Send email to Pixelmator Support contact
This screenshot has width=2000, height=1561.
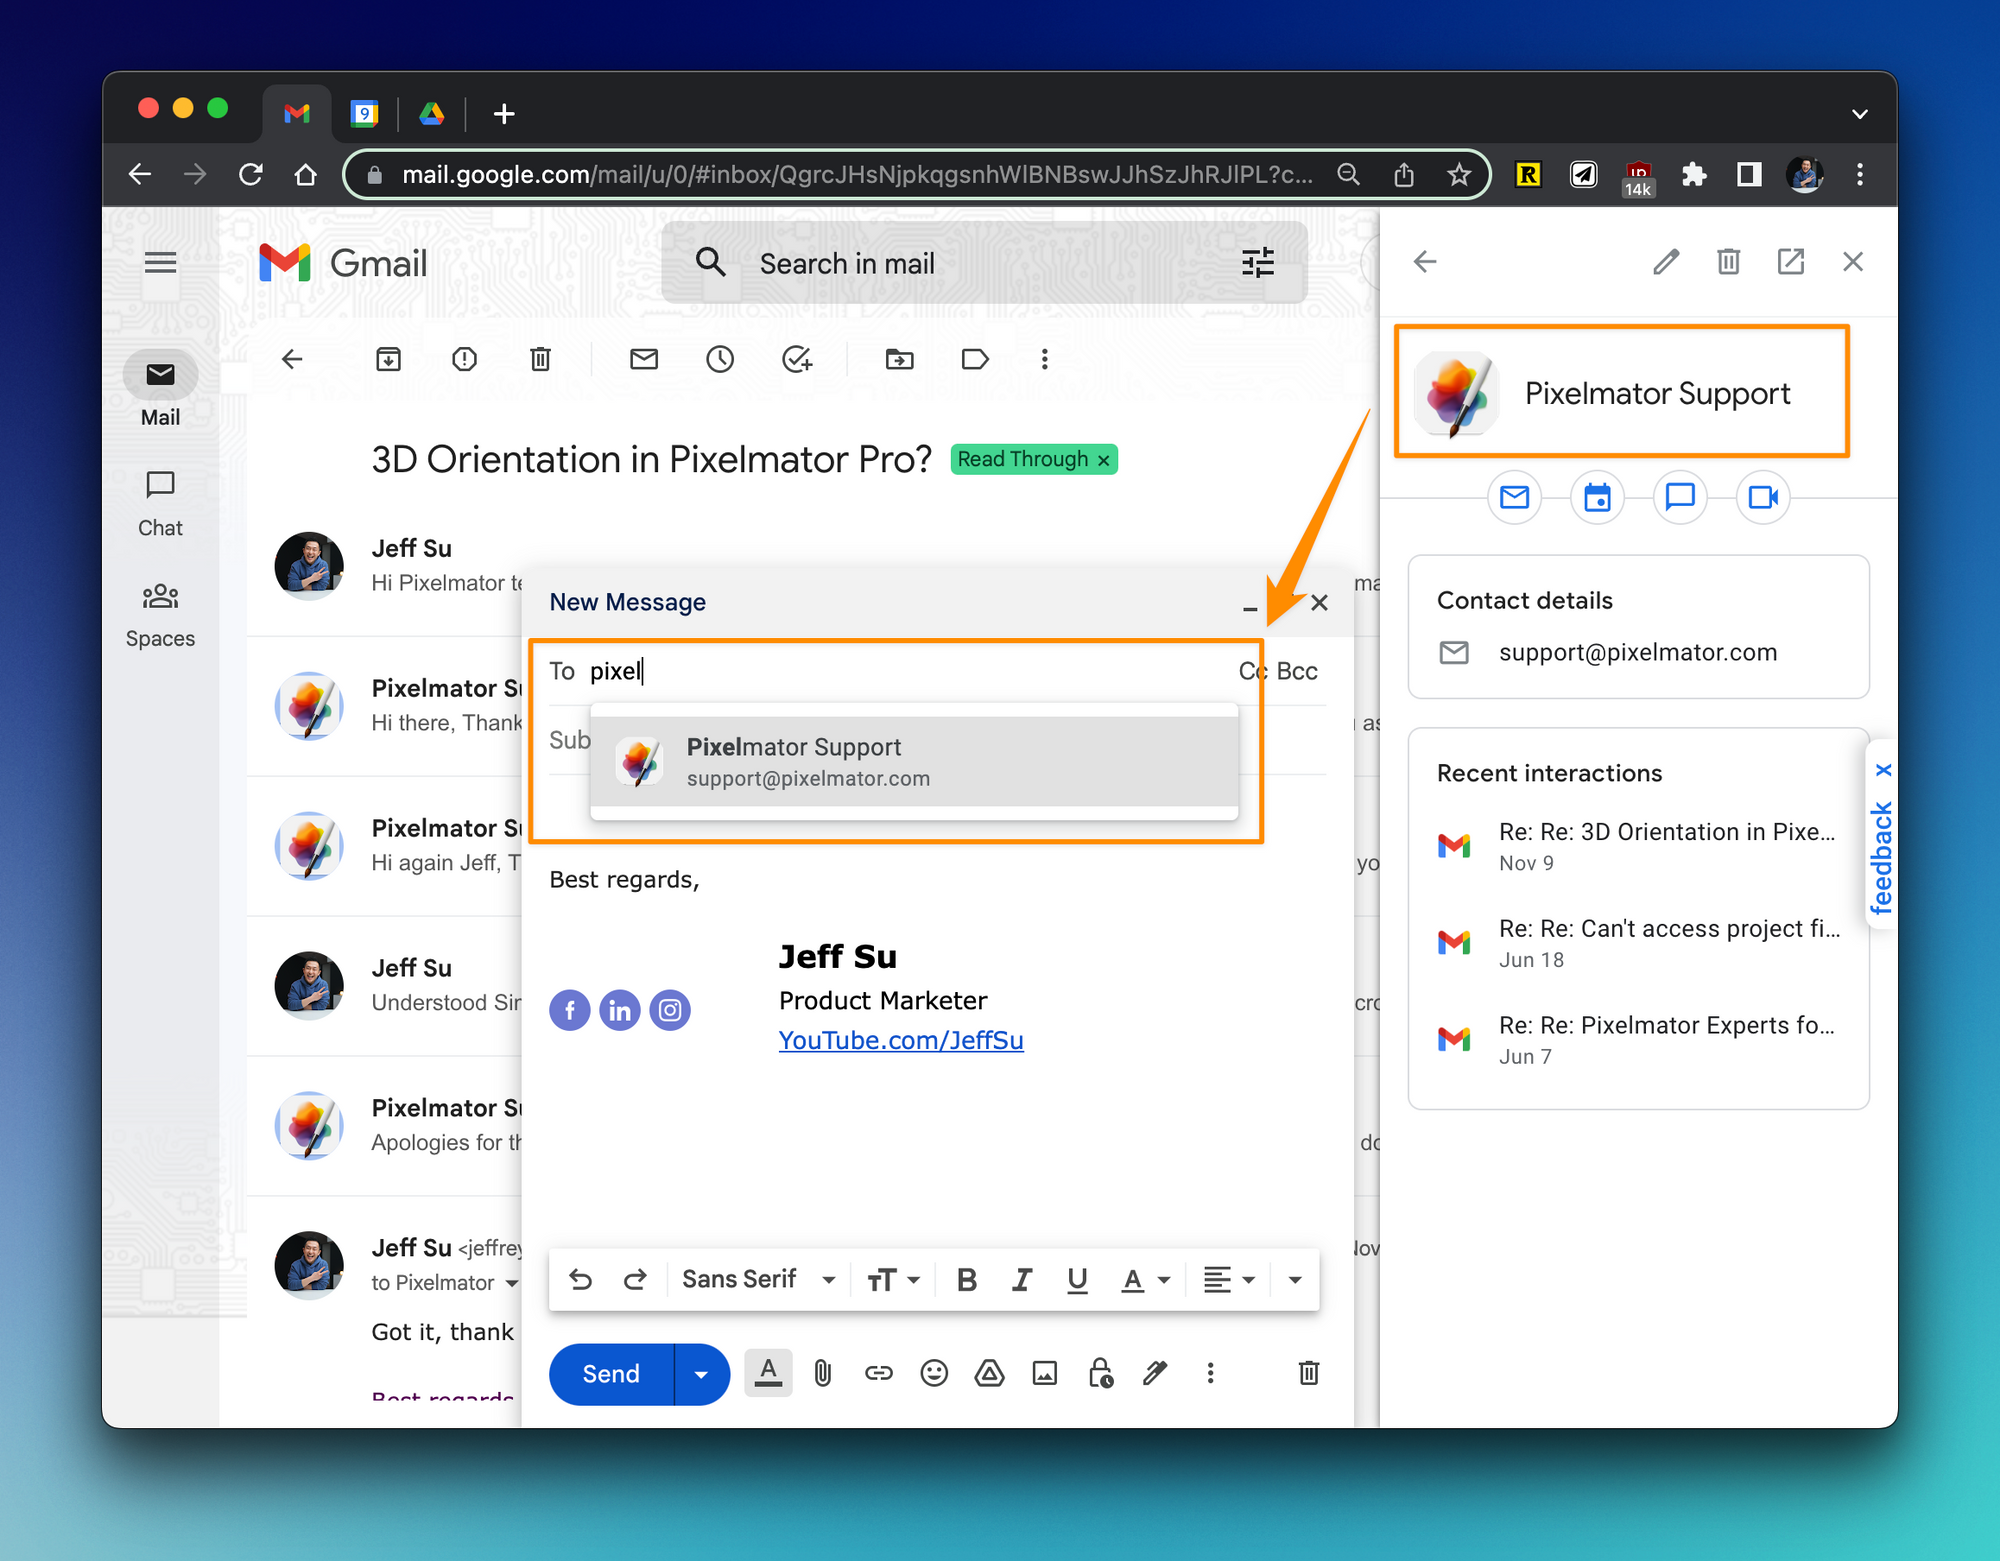pos(1515,497)
